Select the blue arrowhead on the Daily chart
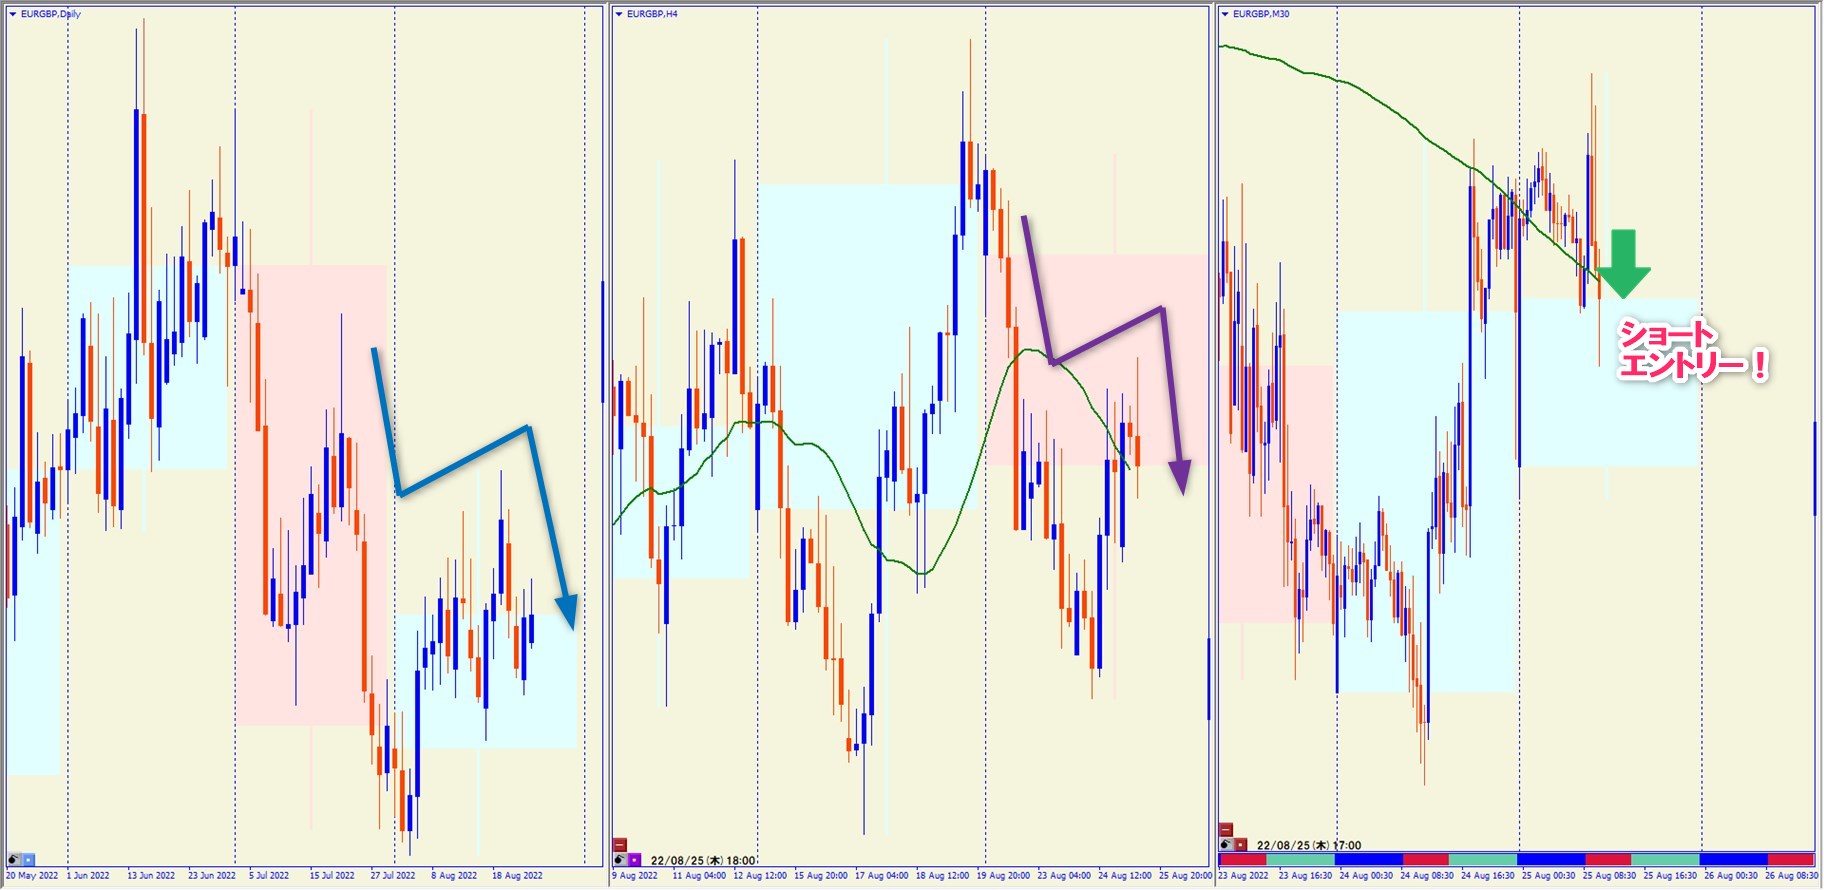The height and width of the screenshot is (890, 1824). tap(566, 611)
